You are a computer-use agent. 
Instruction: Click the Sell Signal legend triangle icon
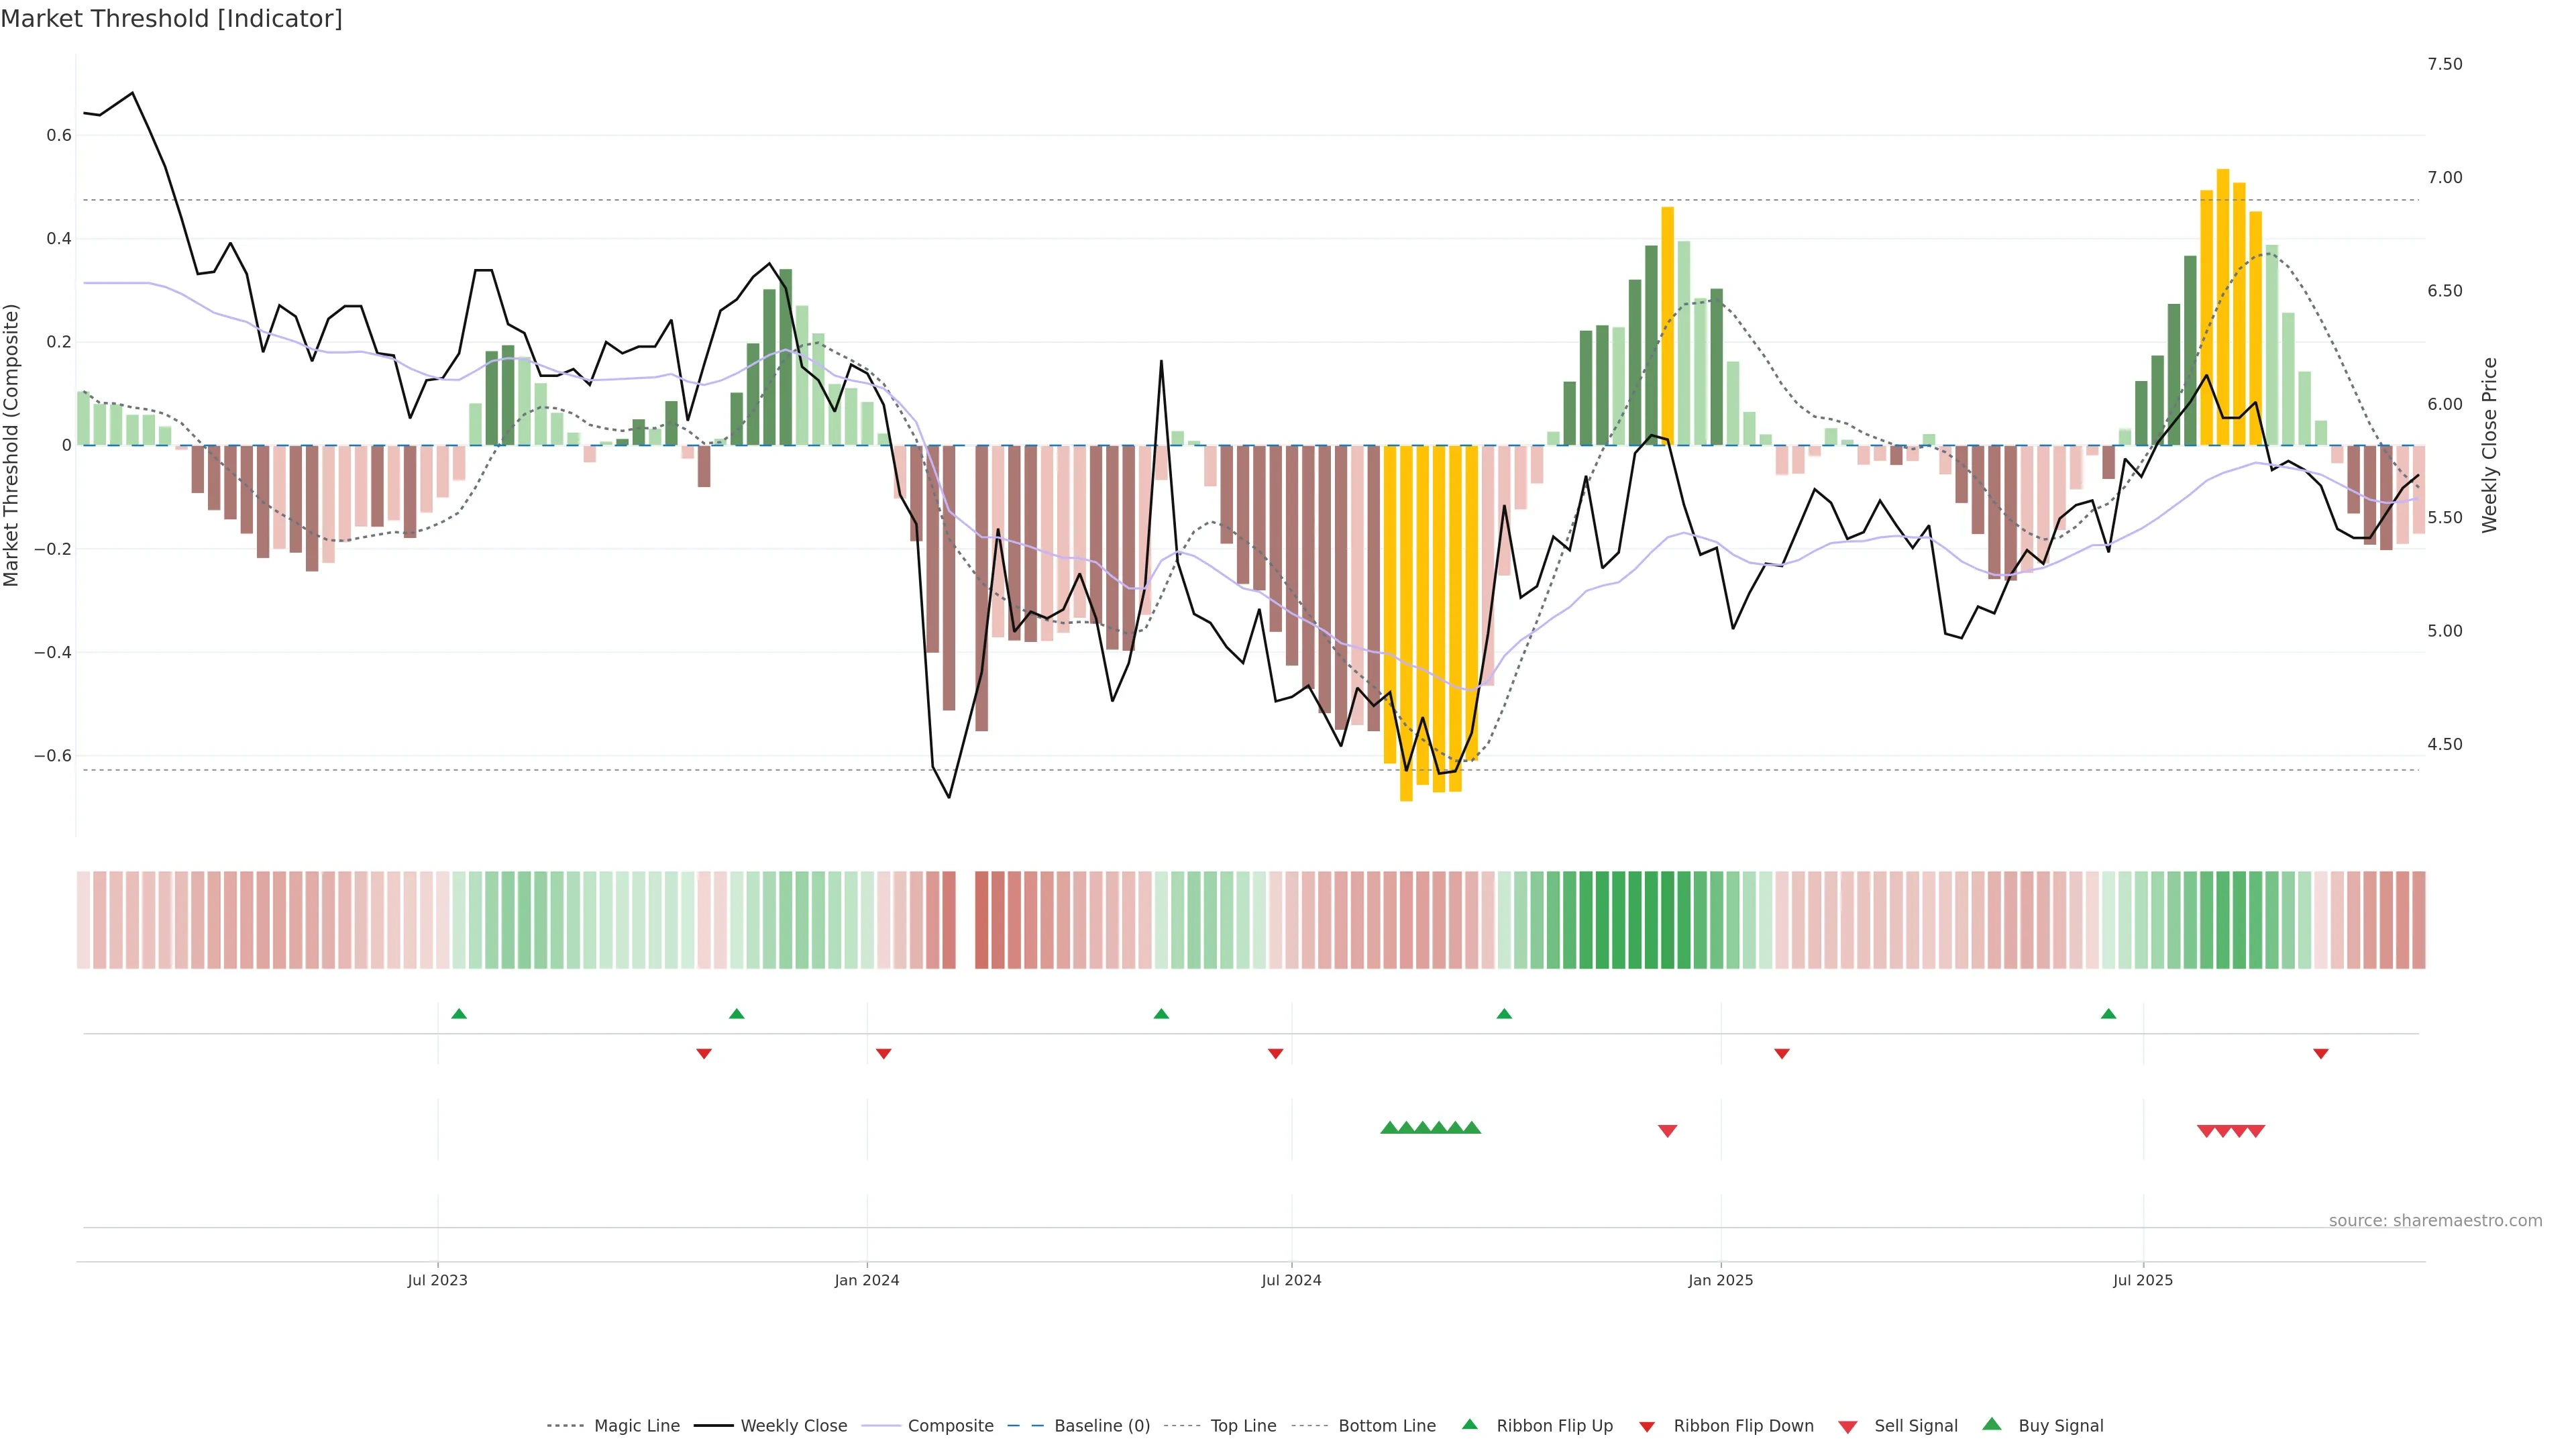[x=1848, y=1426]
